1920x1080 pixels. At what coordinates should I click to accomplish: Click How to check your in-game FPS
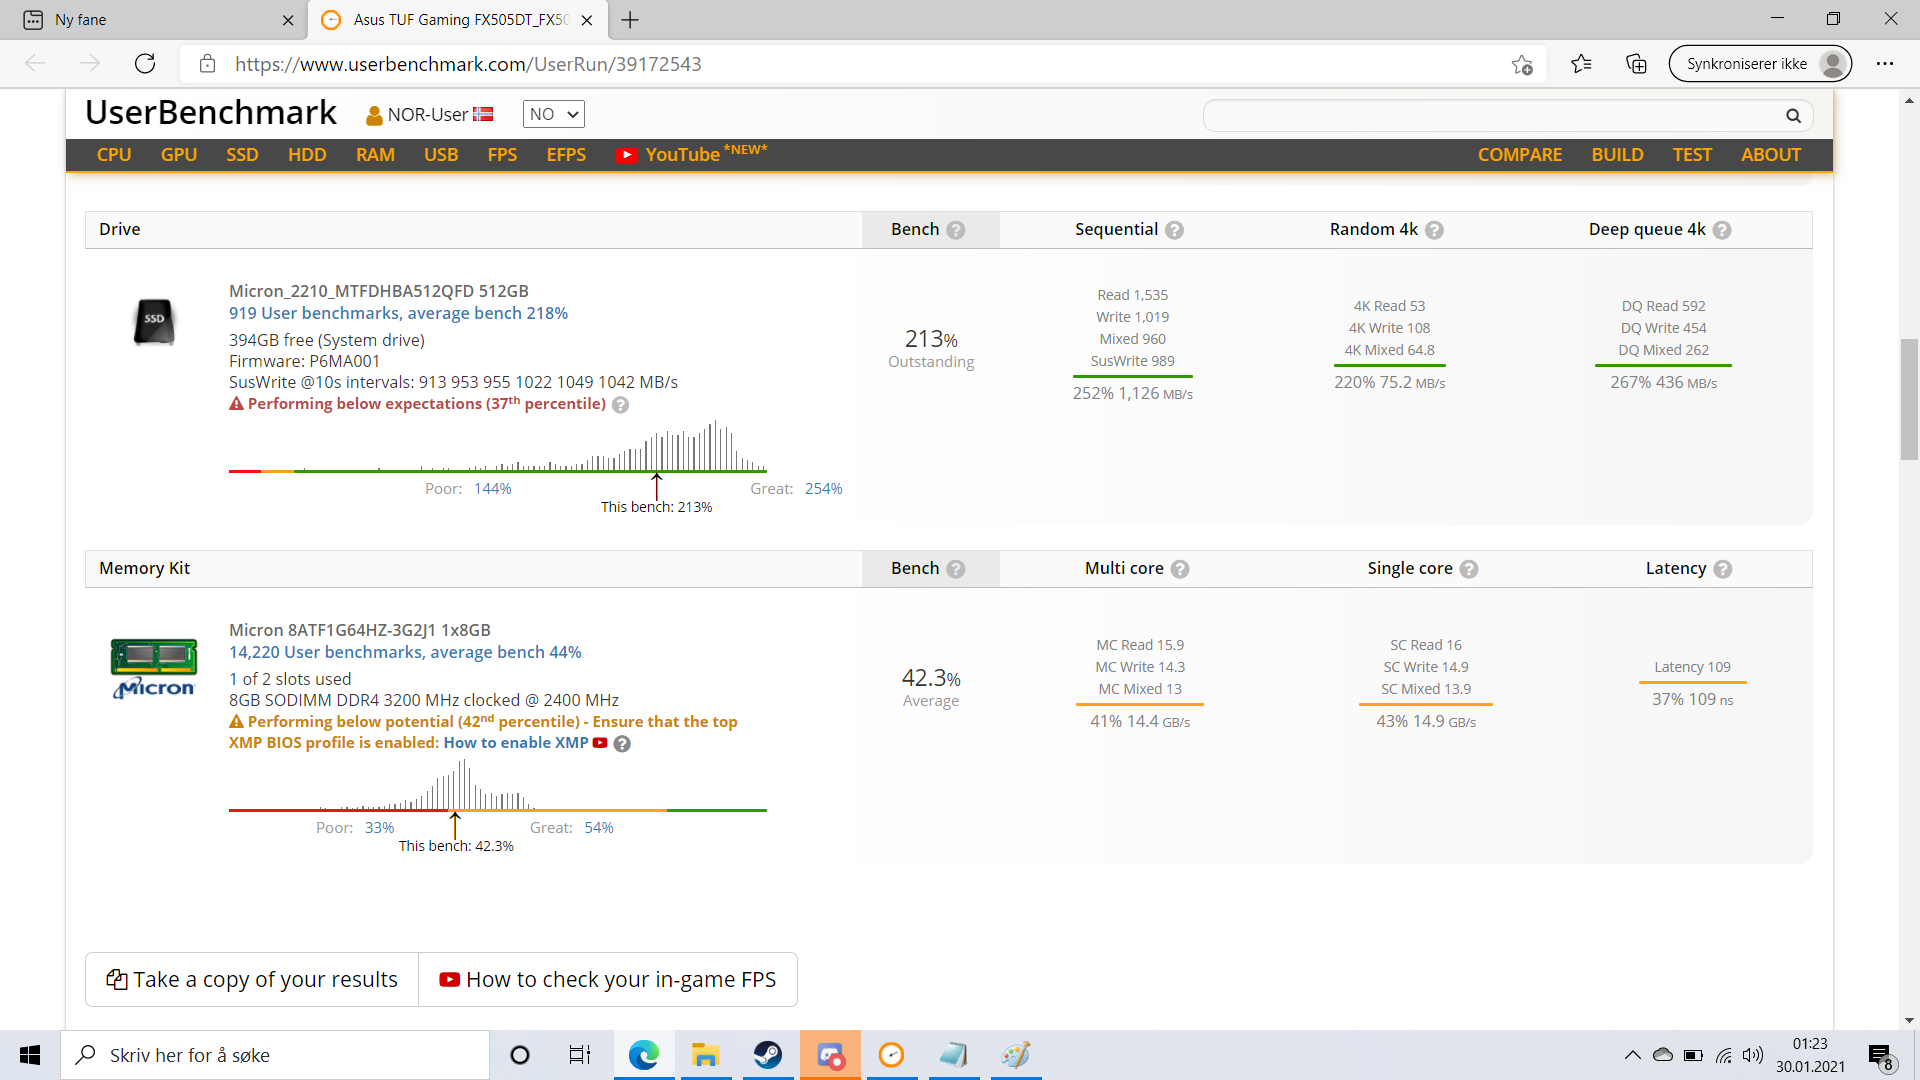point(608,979)
